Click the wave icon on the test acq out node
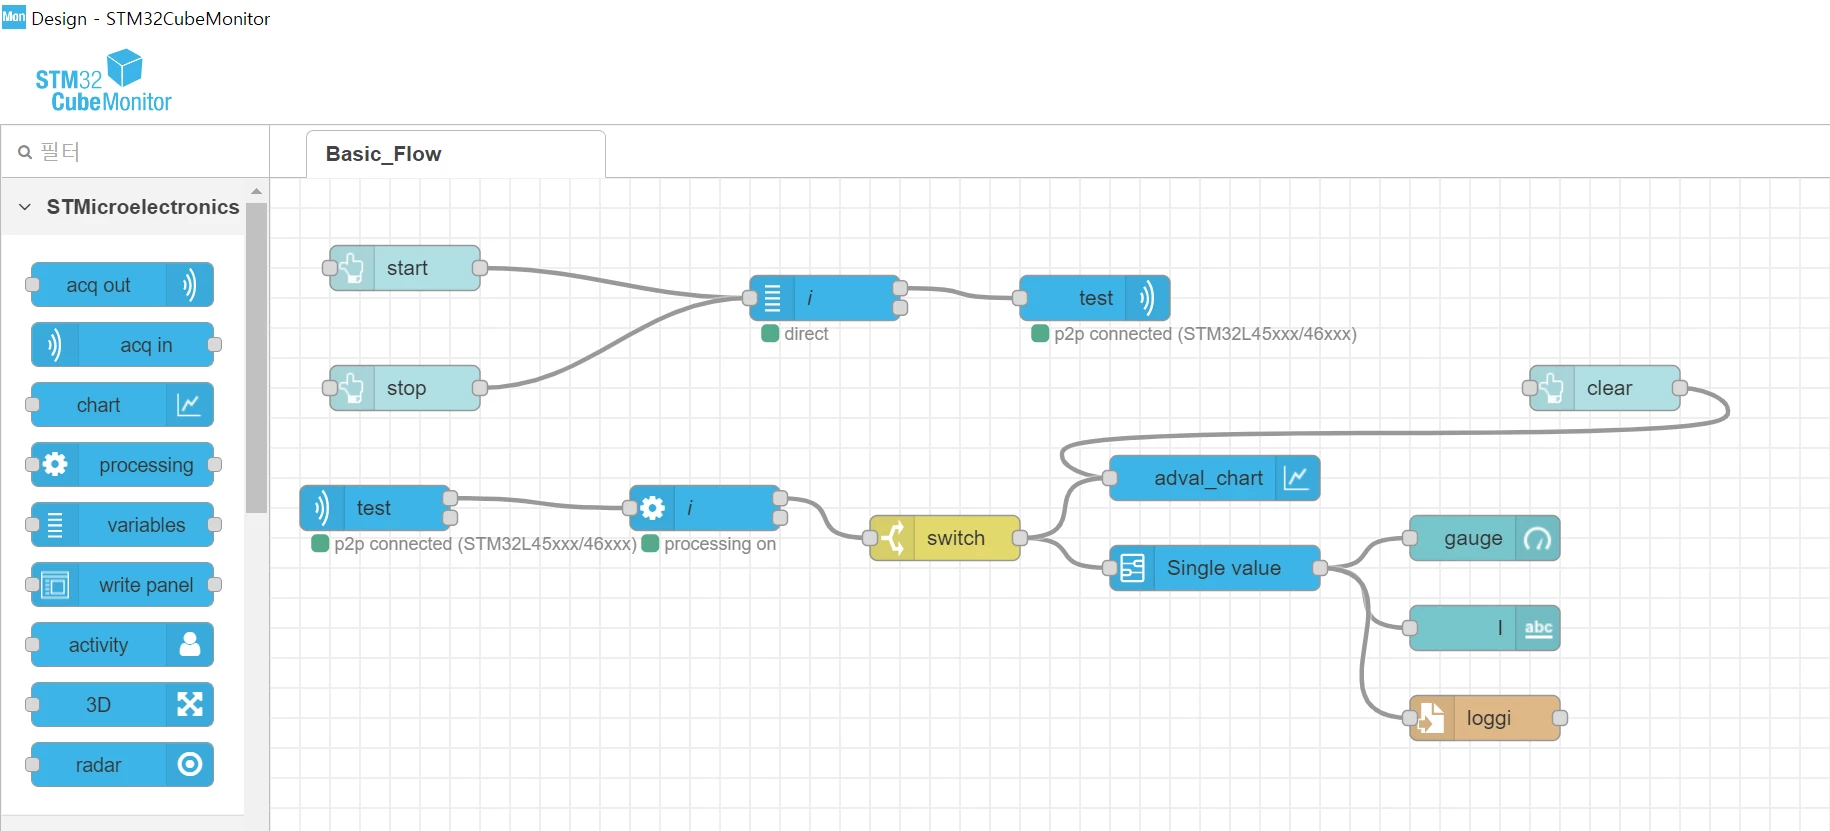 click(1146, 298)
